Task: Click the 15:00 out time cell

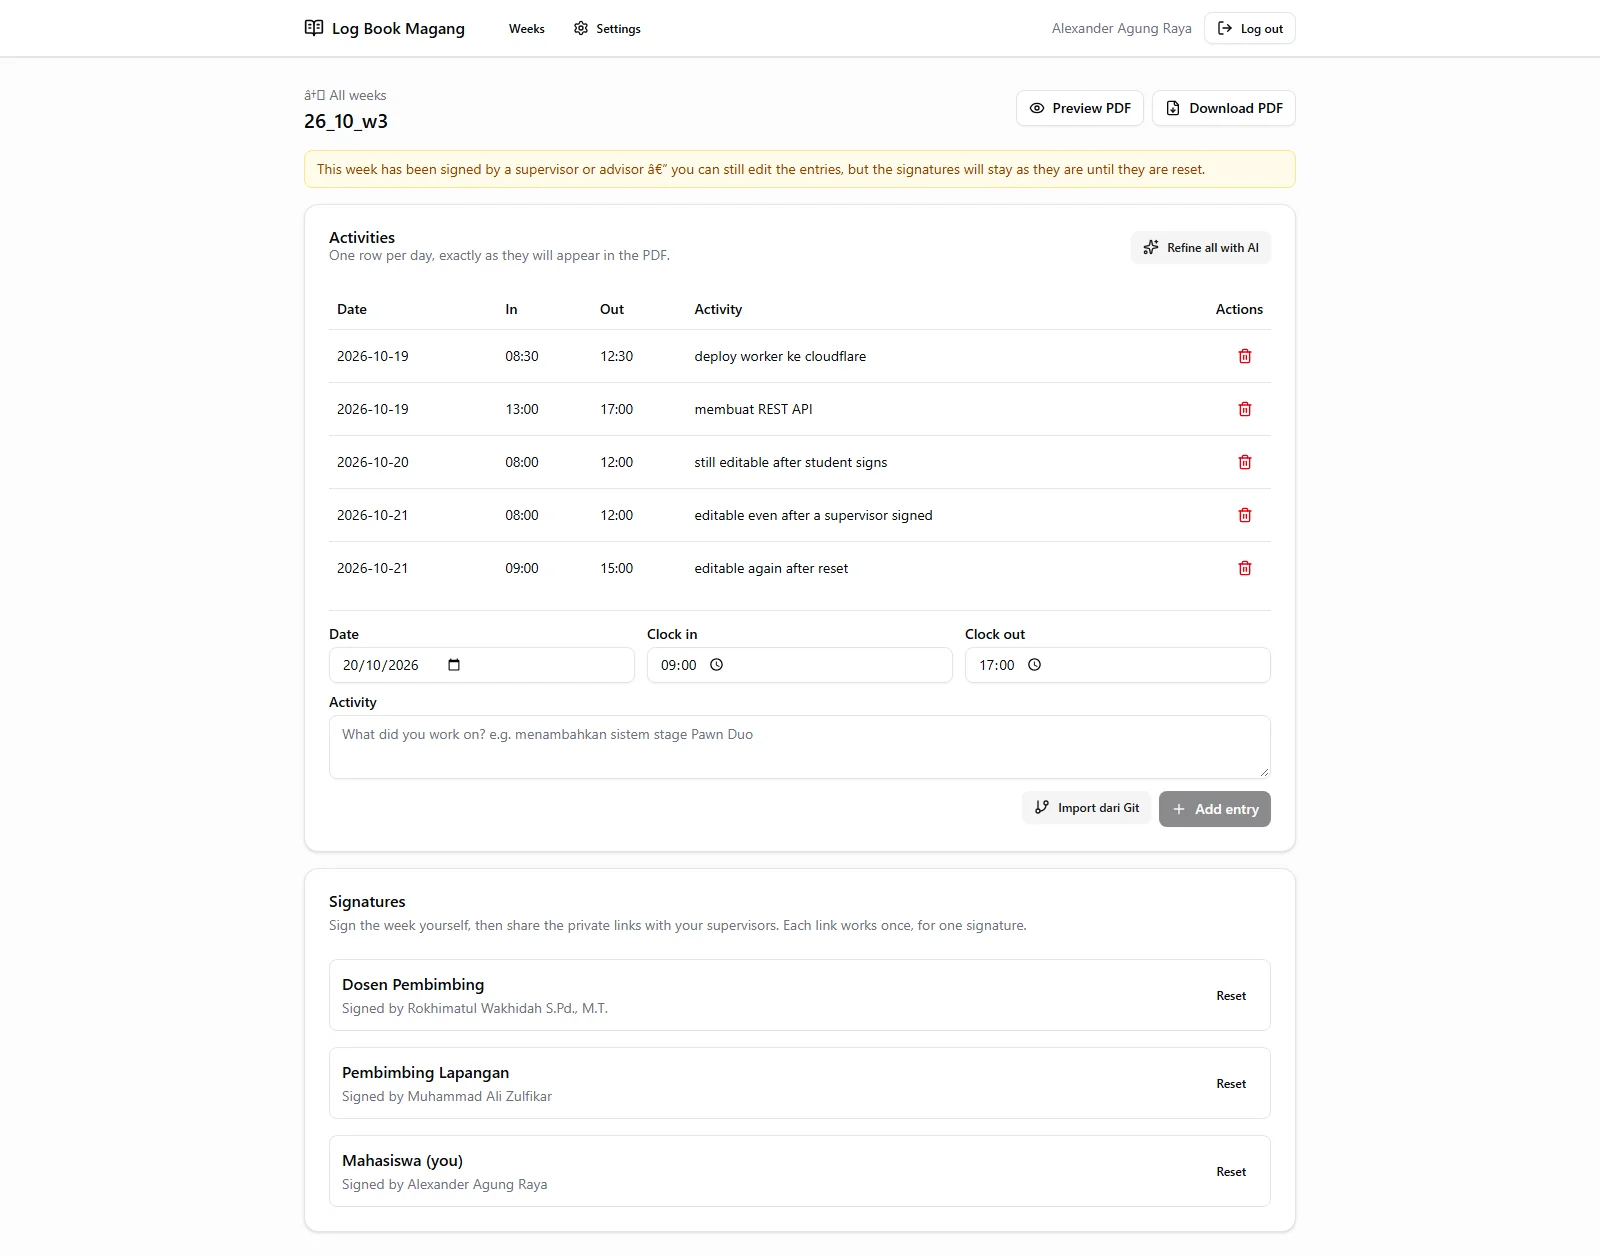Action: (616, 568)
